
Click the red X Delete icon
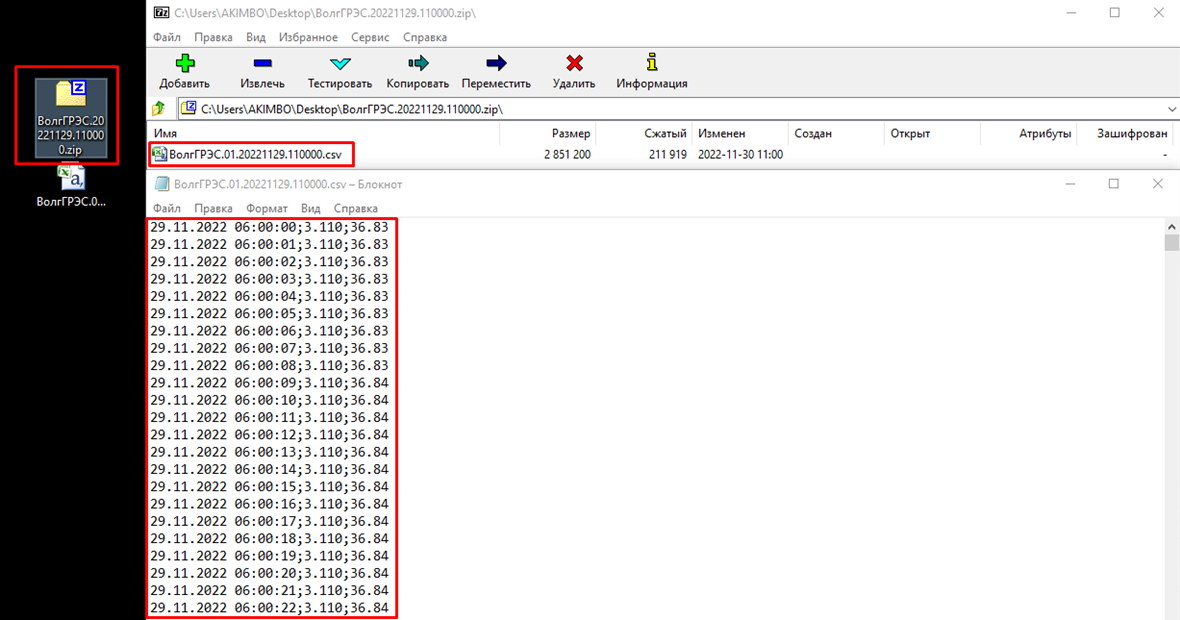tap(574, 64)
